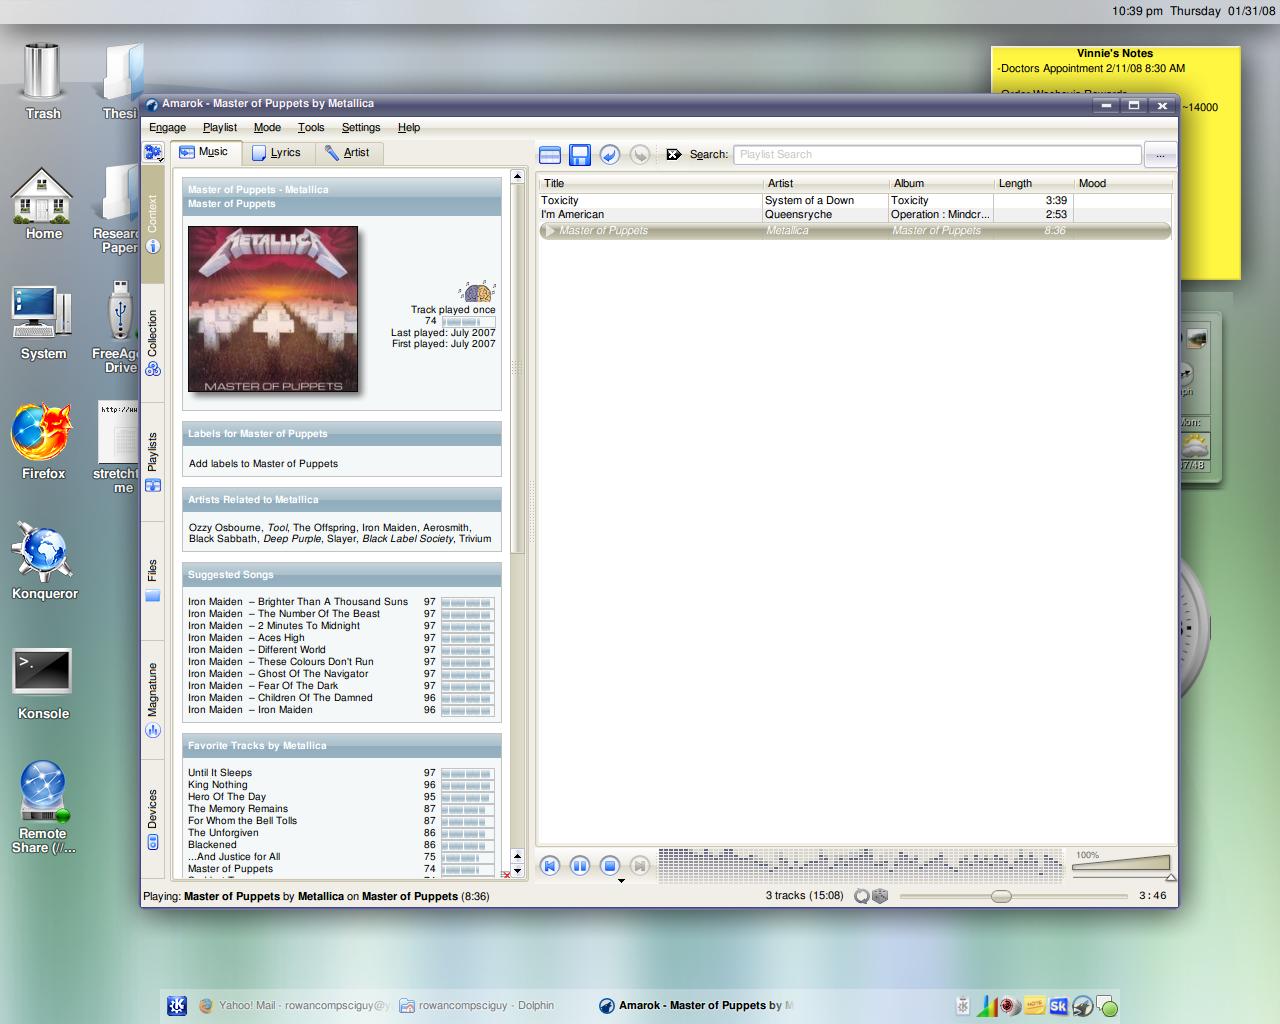Open the Mode menu
The image size is (1280, 1024).
coord(267,127)
